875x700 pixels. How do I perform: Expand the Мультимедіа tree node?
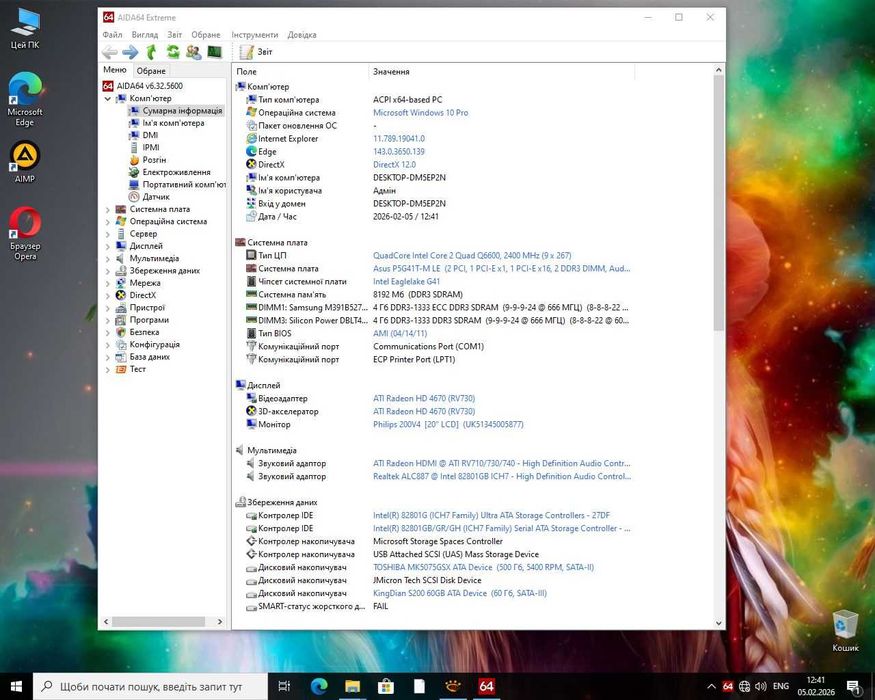[x=108, y=258]
